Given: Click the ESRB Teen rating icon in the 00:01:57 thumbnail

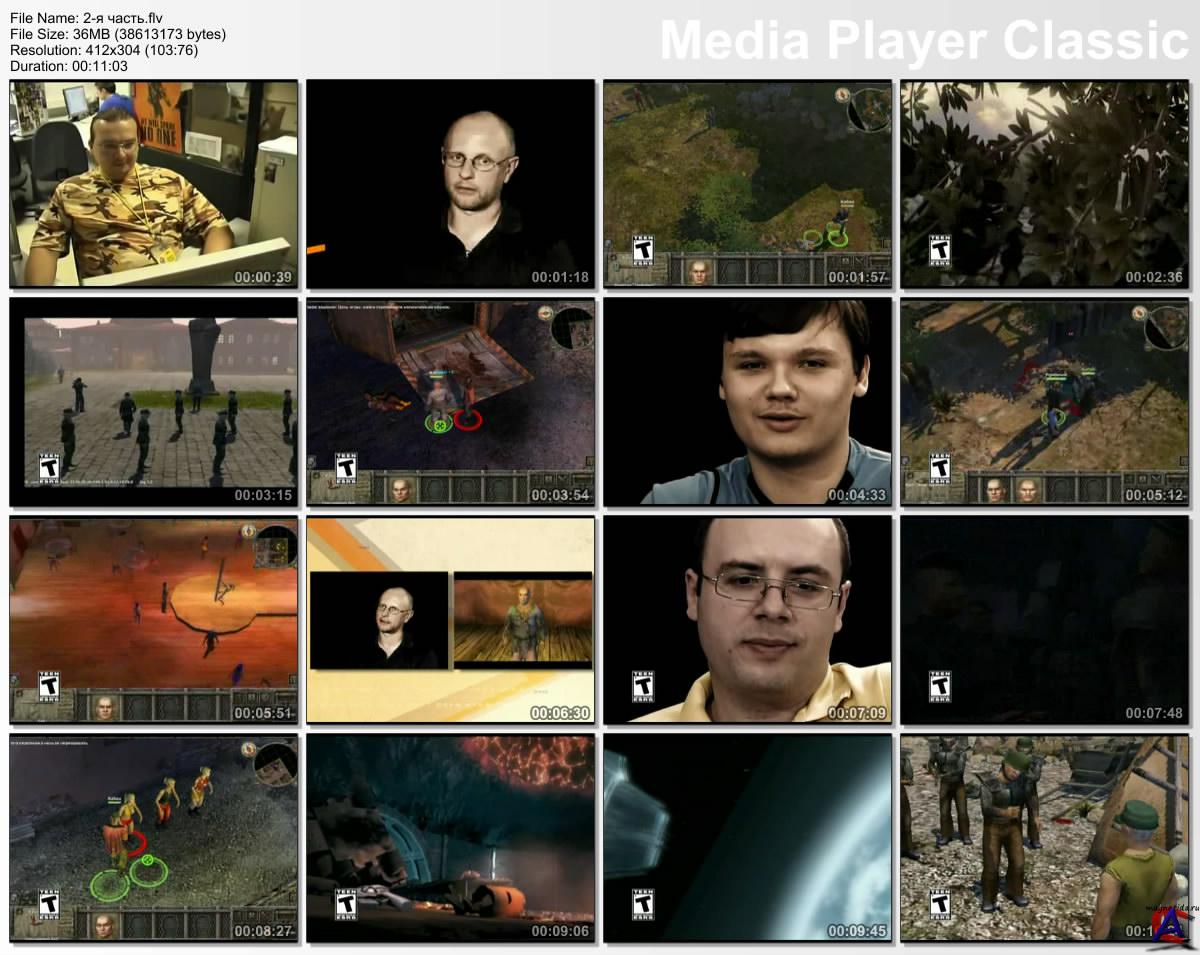Looking at the screenshot, I should (643, 250).
